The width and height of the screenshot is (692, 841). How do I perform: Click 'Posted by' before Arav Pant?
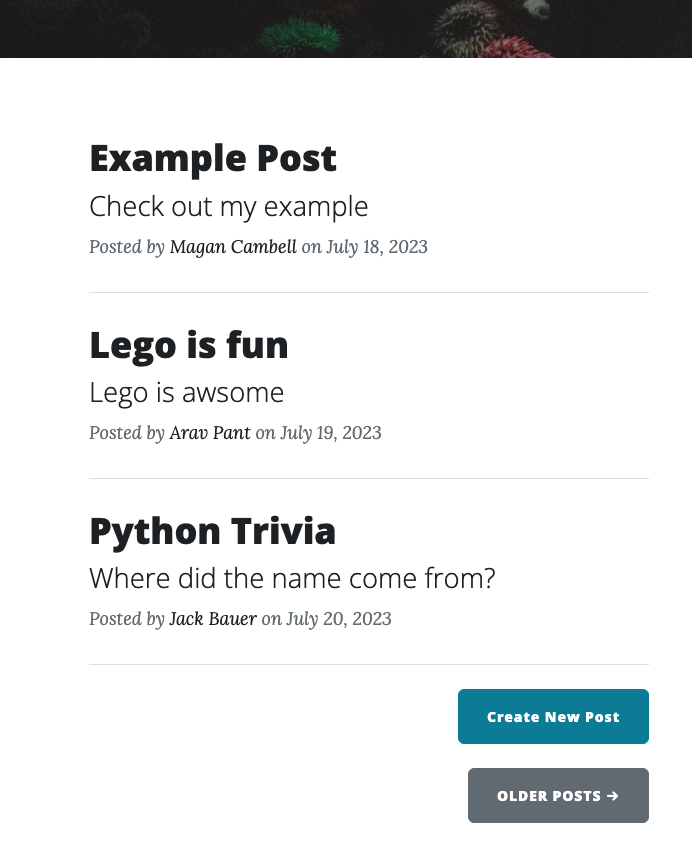(127, 433)
